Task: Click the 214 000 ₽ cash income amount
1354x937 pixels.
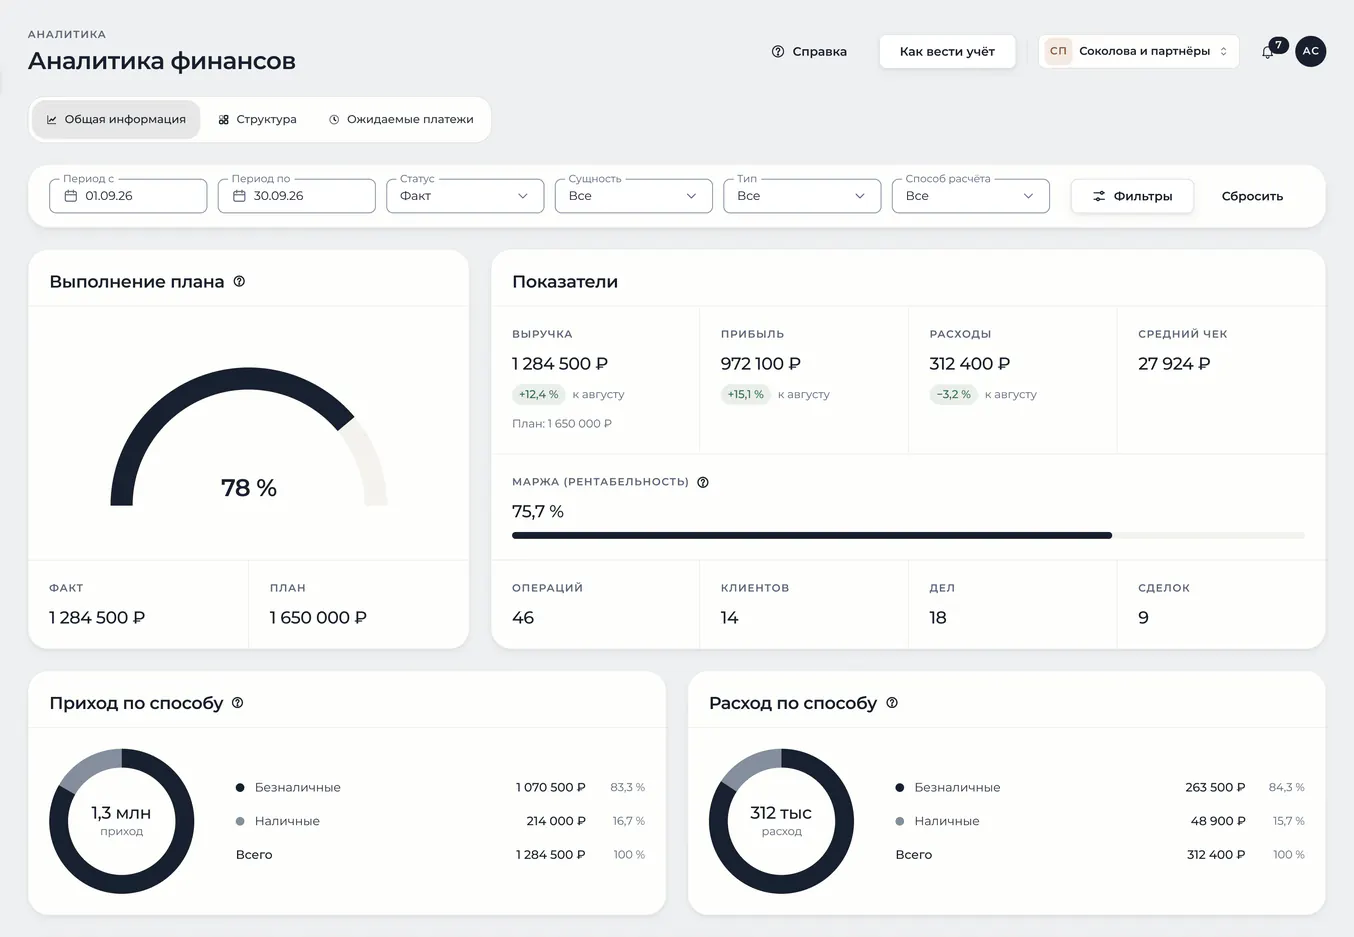Action: (x=556, y=821)
